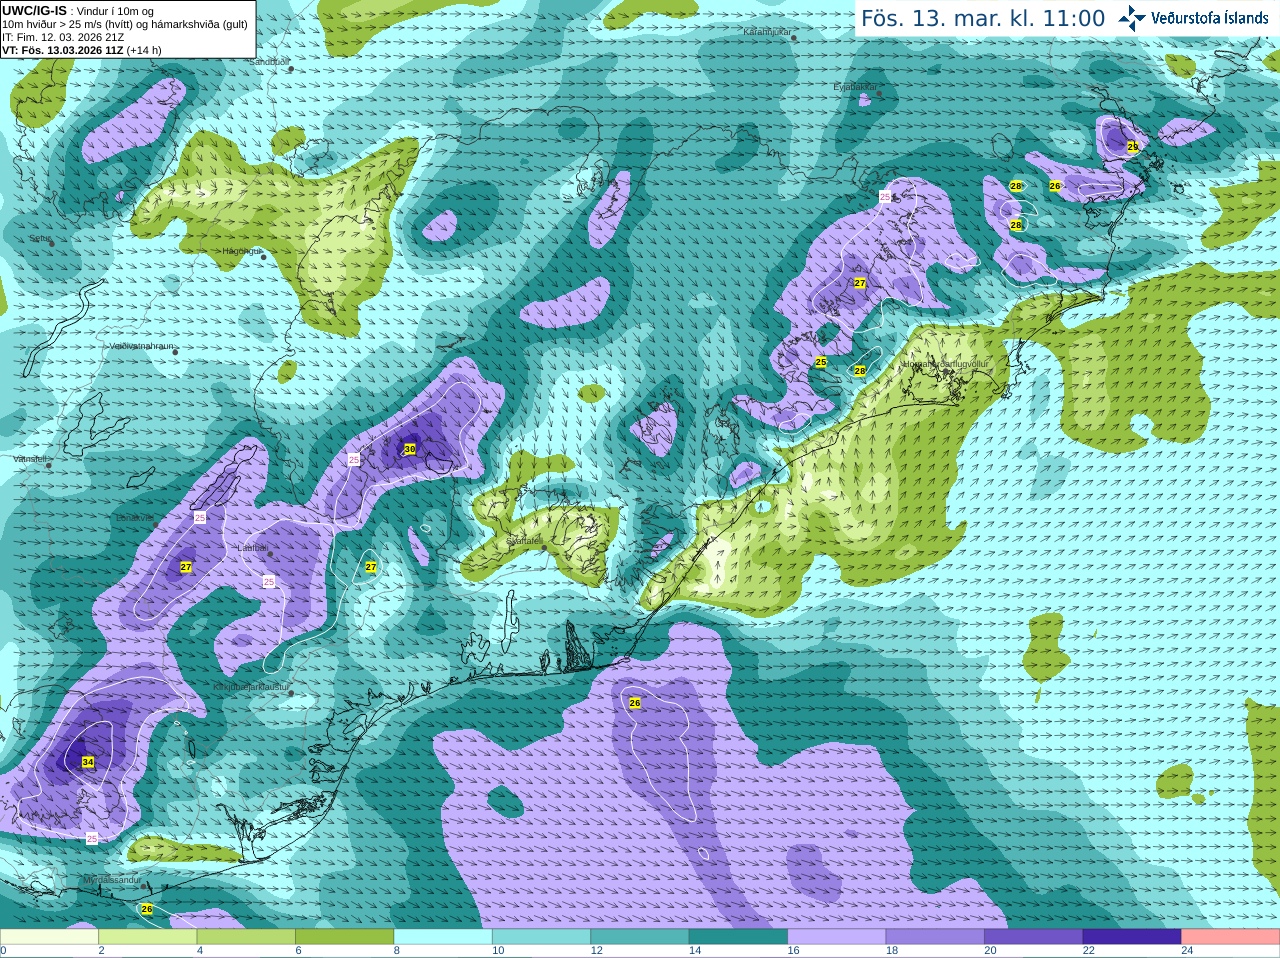Pick the 2–4 m/s legend swatch

coord(147,937)
